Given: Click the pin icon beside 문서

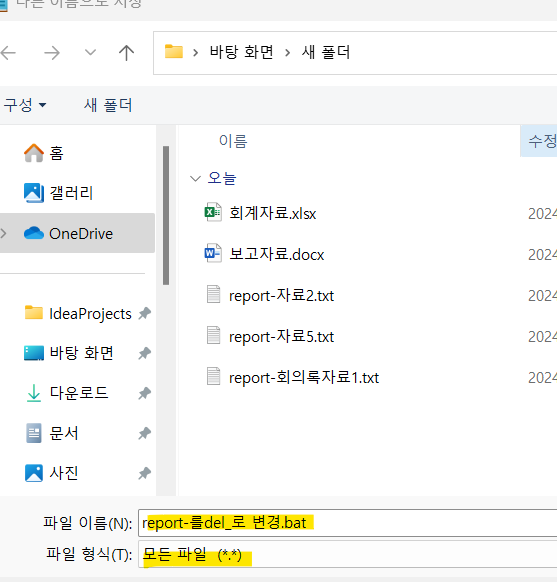Looking at the screenshot, I should [145, 433].
